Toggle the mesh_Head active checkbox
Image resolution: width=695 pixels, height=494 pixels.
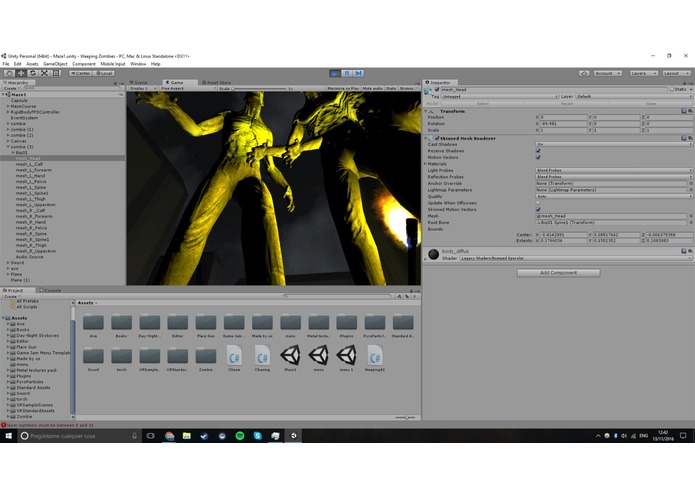point(437,89)
